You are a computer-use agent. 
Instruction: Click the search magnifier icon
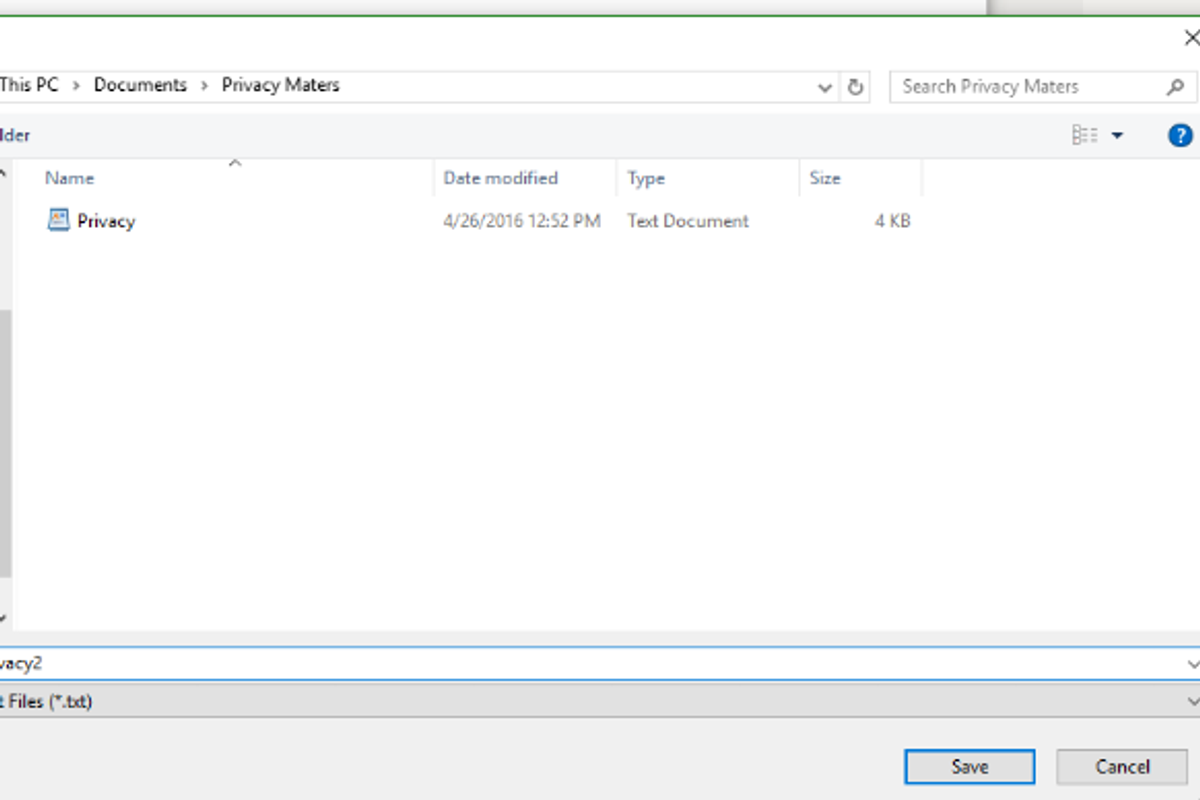(x=1176, y=87)
